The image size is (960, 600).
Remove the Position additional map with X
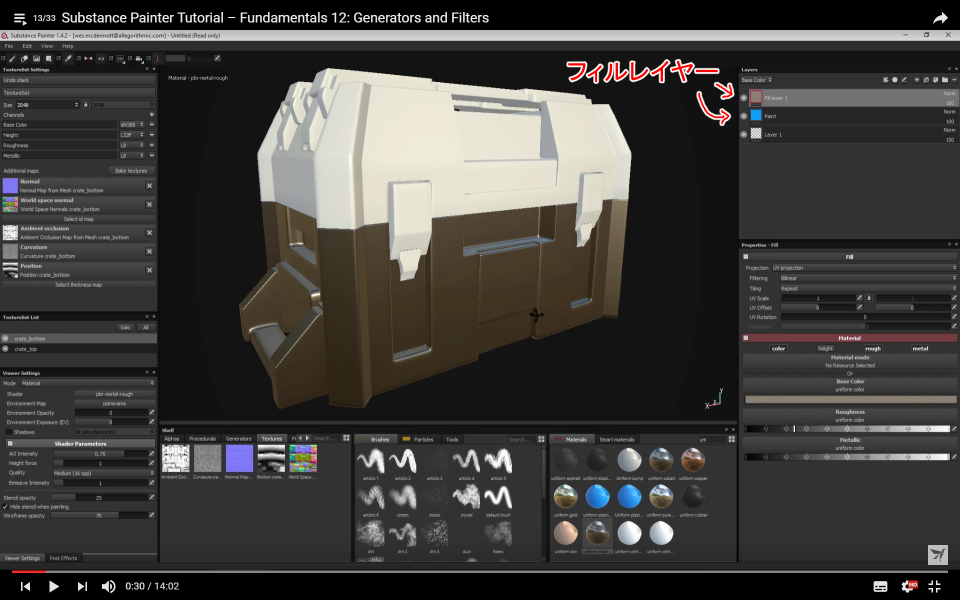pyautogui.click(x=149, y=270)
